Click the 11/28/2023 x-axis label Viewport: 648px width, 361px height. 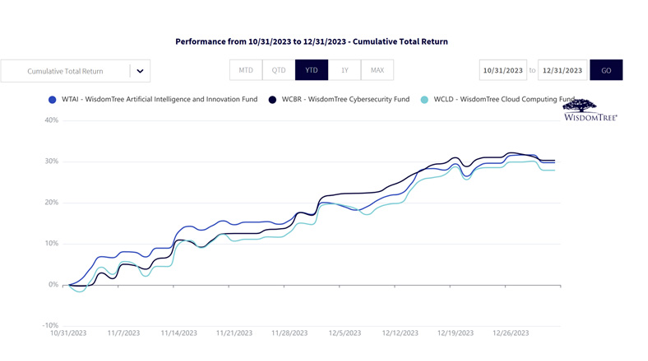coord(290,333)
